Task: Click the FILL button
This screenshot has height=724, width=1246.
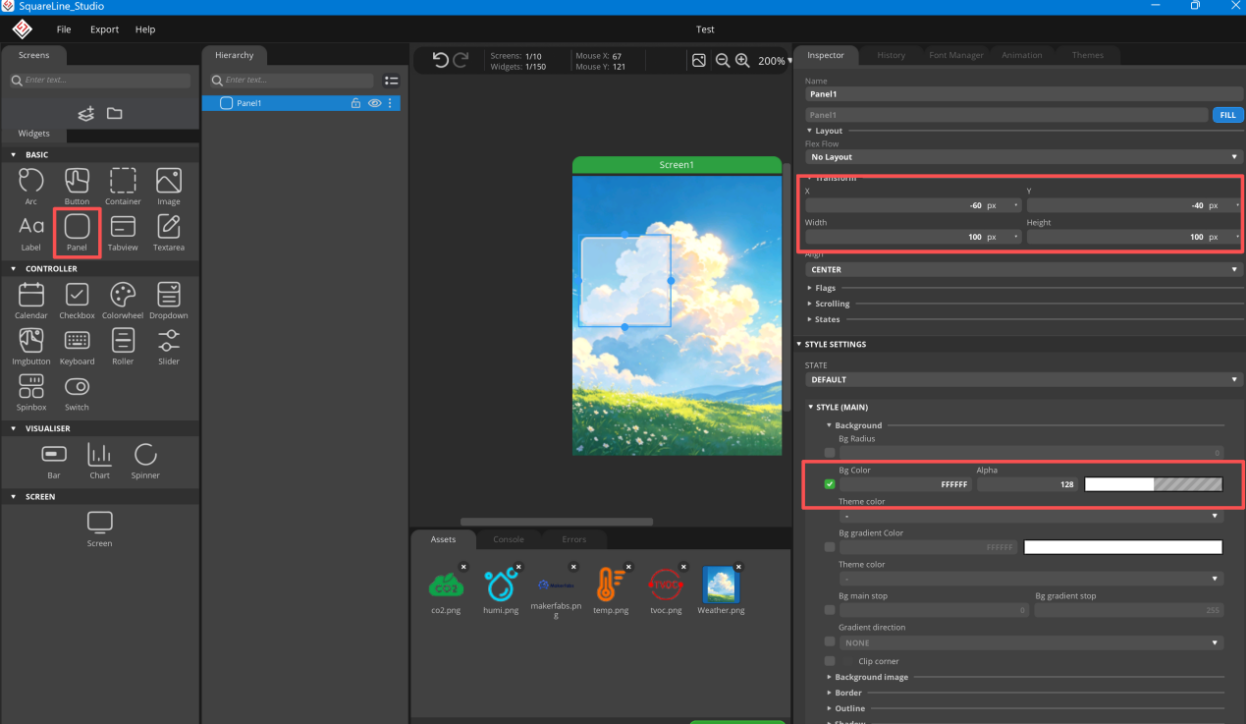Action: [x=1227, y=115]
